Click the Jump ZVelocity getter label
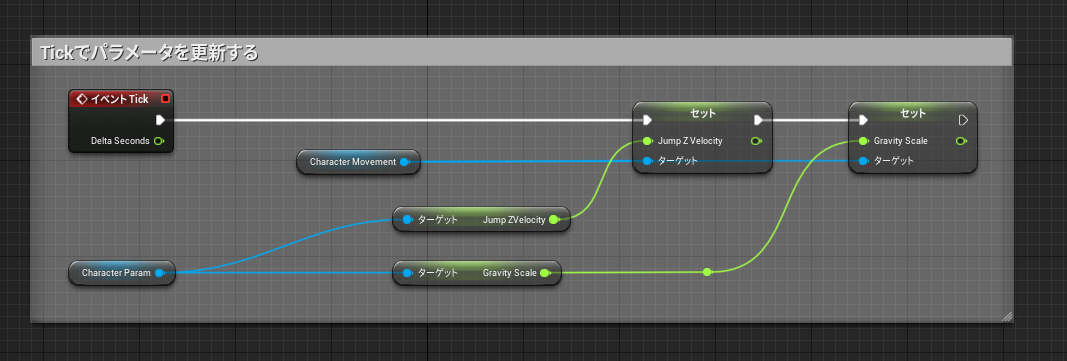 (514, 220)
